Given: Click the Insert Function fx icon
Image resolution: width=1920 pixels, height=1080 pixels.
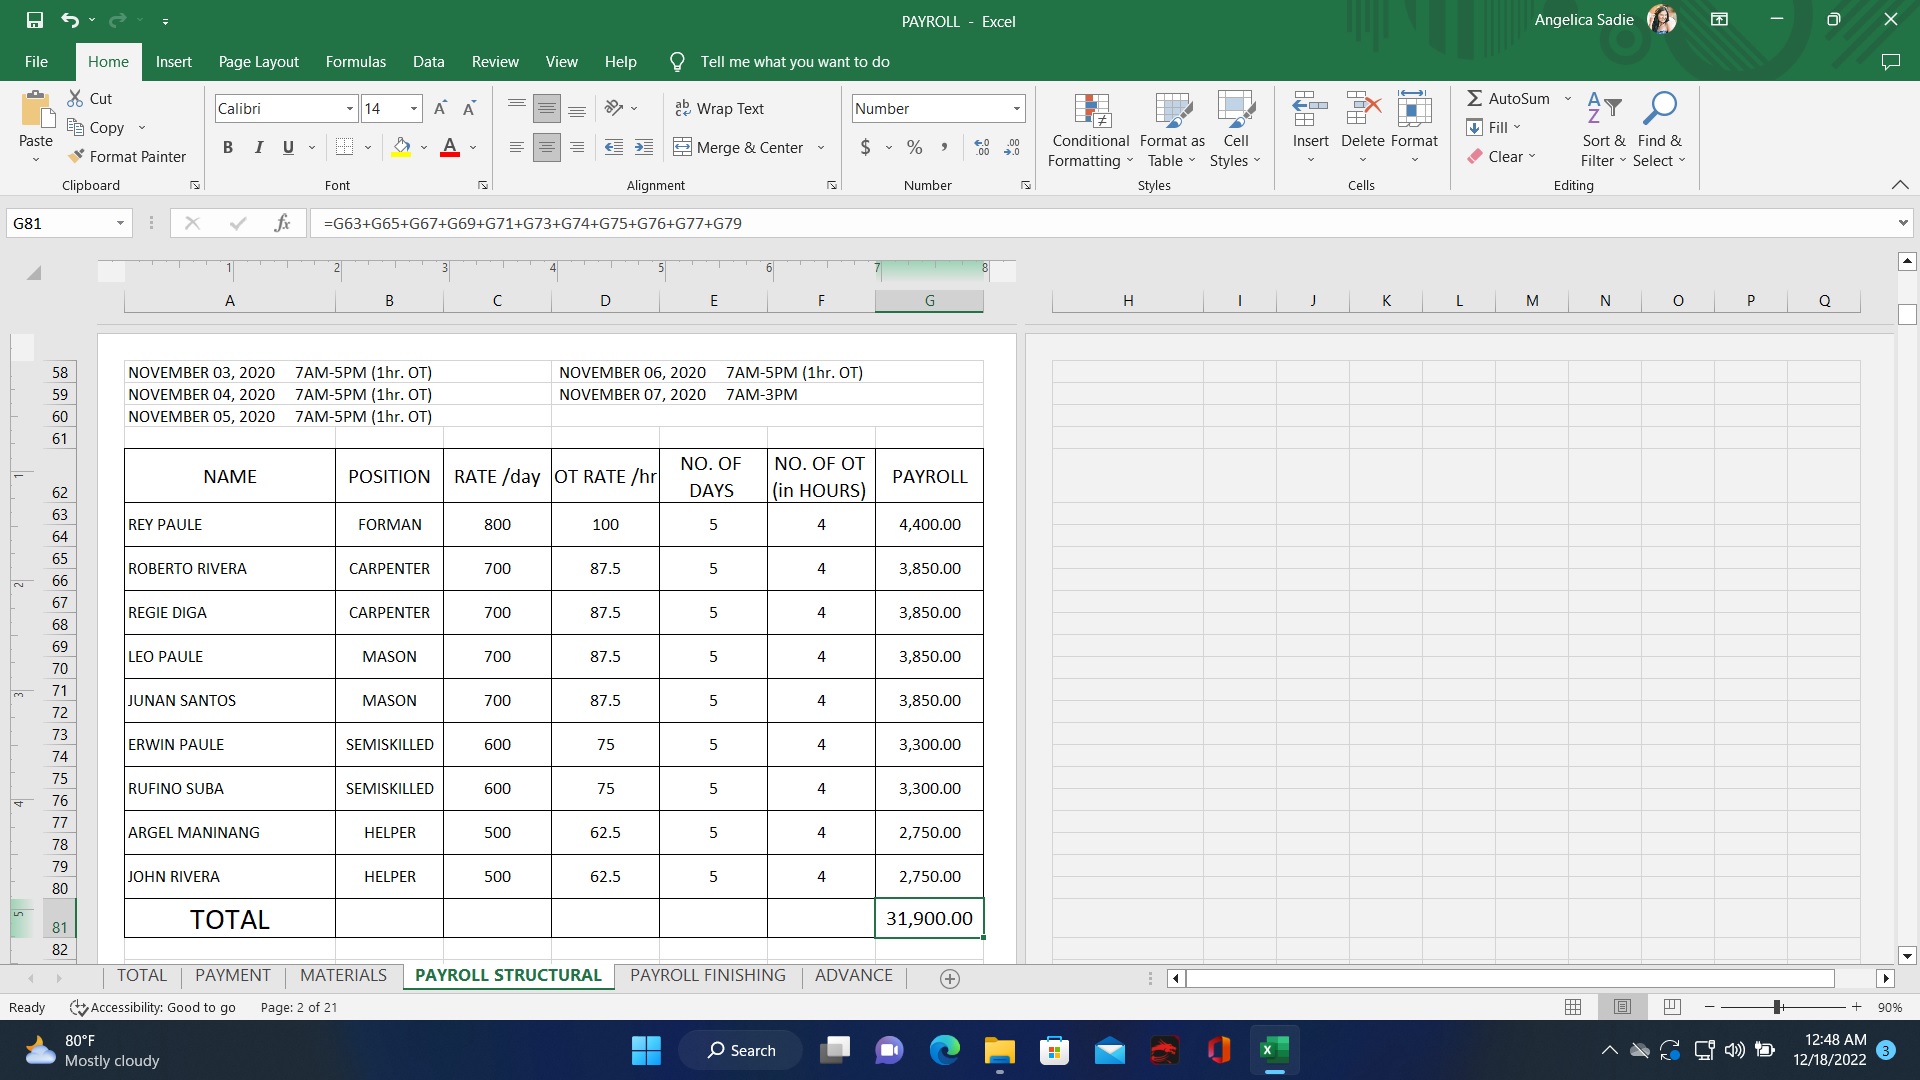Looking at the screenshot, I should click(282, 223).
